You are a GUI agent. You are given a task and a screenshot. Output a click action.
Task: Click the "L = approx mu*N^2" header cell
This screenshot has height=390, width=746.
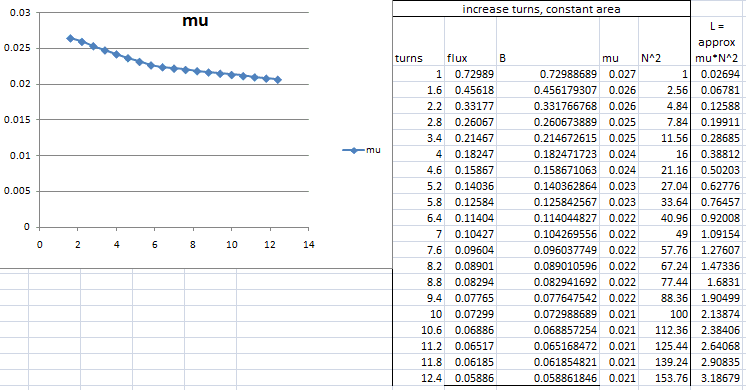(717, 41)
